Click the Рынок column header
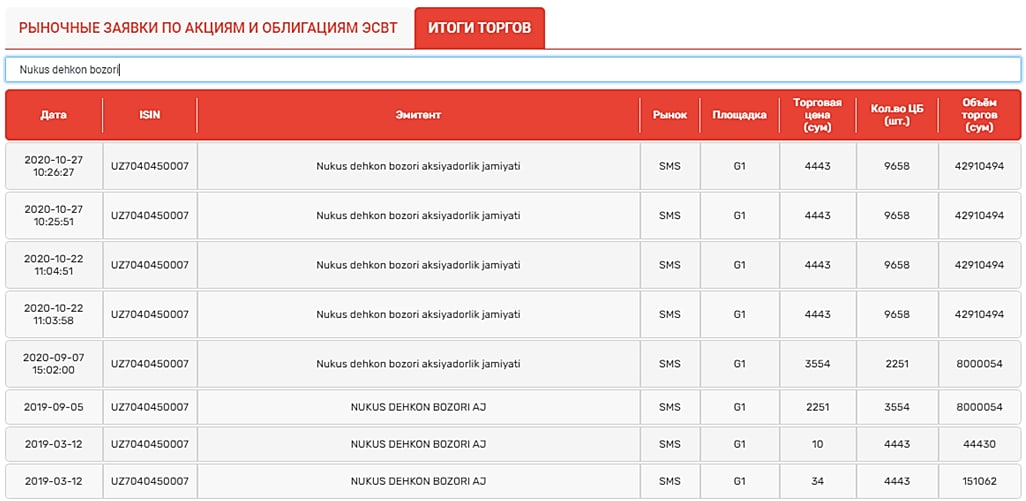This screenshot has width=1026, height=501. 670,115
